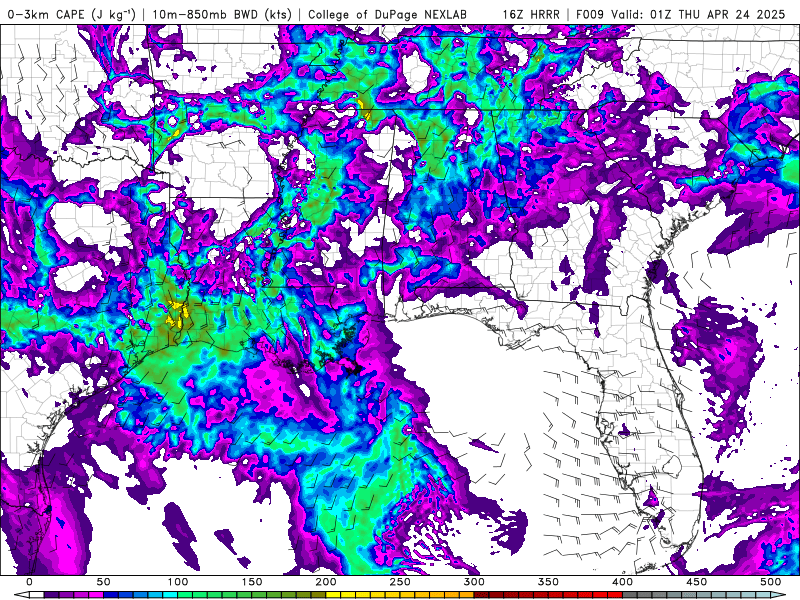Viewport: 800px width, 600px height.
Task: Click the "250" color scale label
Action: tap(399, 582)
